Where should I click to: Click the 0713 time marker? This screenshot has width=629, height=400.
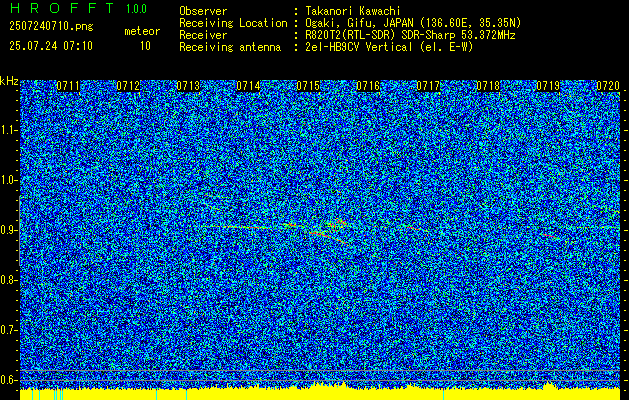coord(188,86)
